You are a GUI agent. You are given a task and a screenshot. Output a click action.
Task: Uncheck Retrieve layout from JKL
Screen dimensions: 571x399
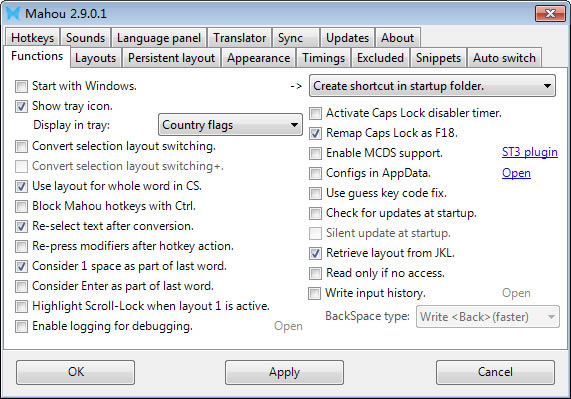click(x=315, y=253)
